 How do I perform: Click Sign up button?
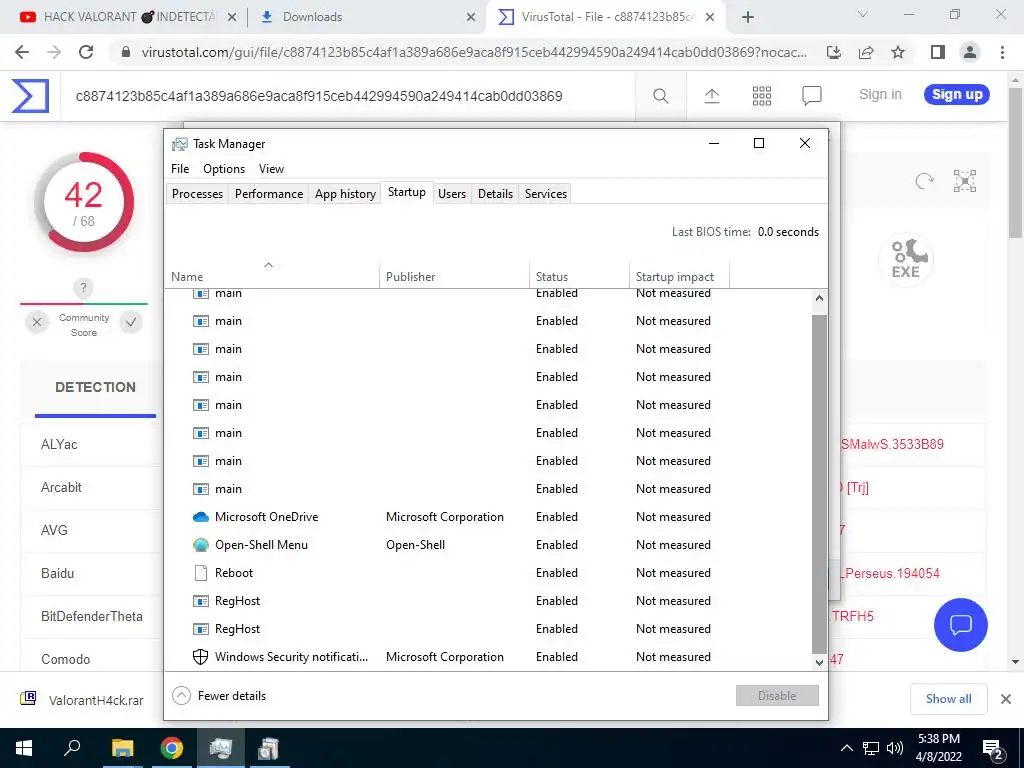[957, 95]
